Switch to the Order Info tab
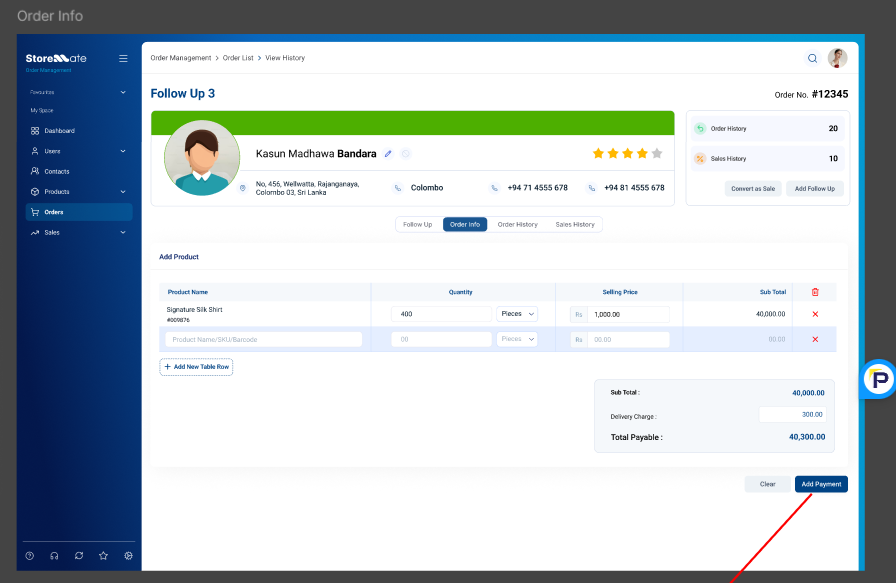The height and width of the screenshot is (583, 896). 465,225
